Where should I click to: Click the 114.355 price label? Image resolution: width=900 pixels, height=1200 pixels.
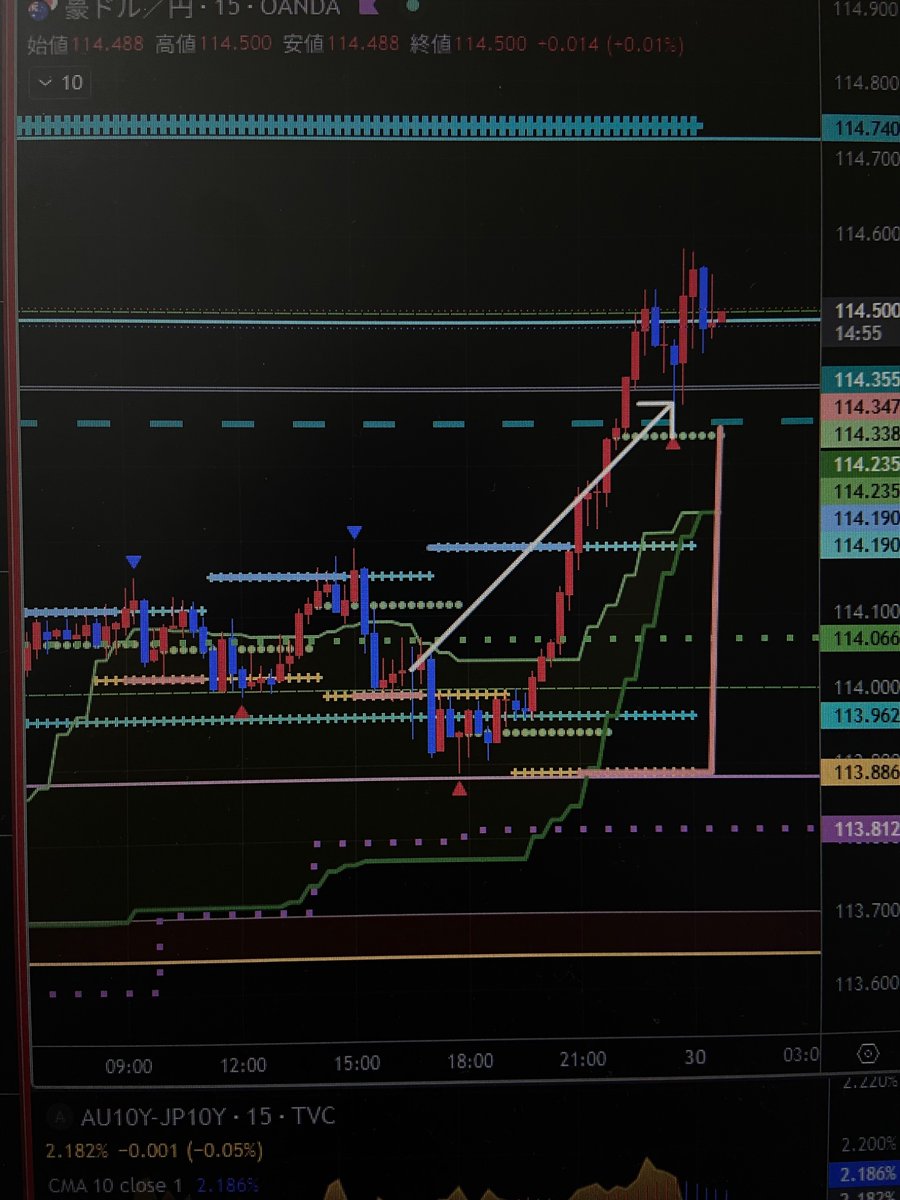(x=862, y=380)
